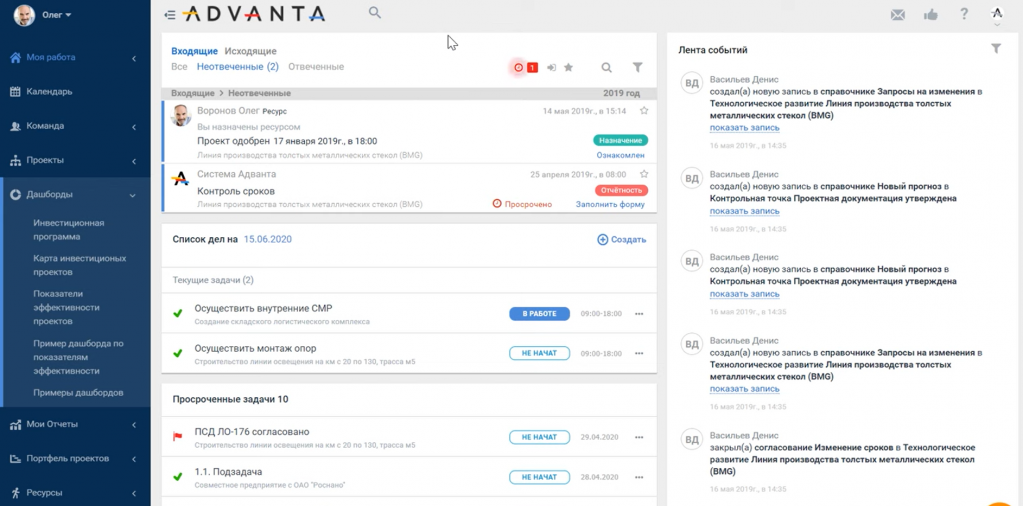Open the inbox messages filter funnel icon
The height and width of the screenshot is (506, 1023).
[637, 68]
